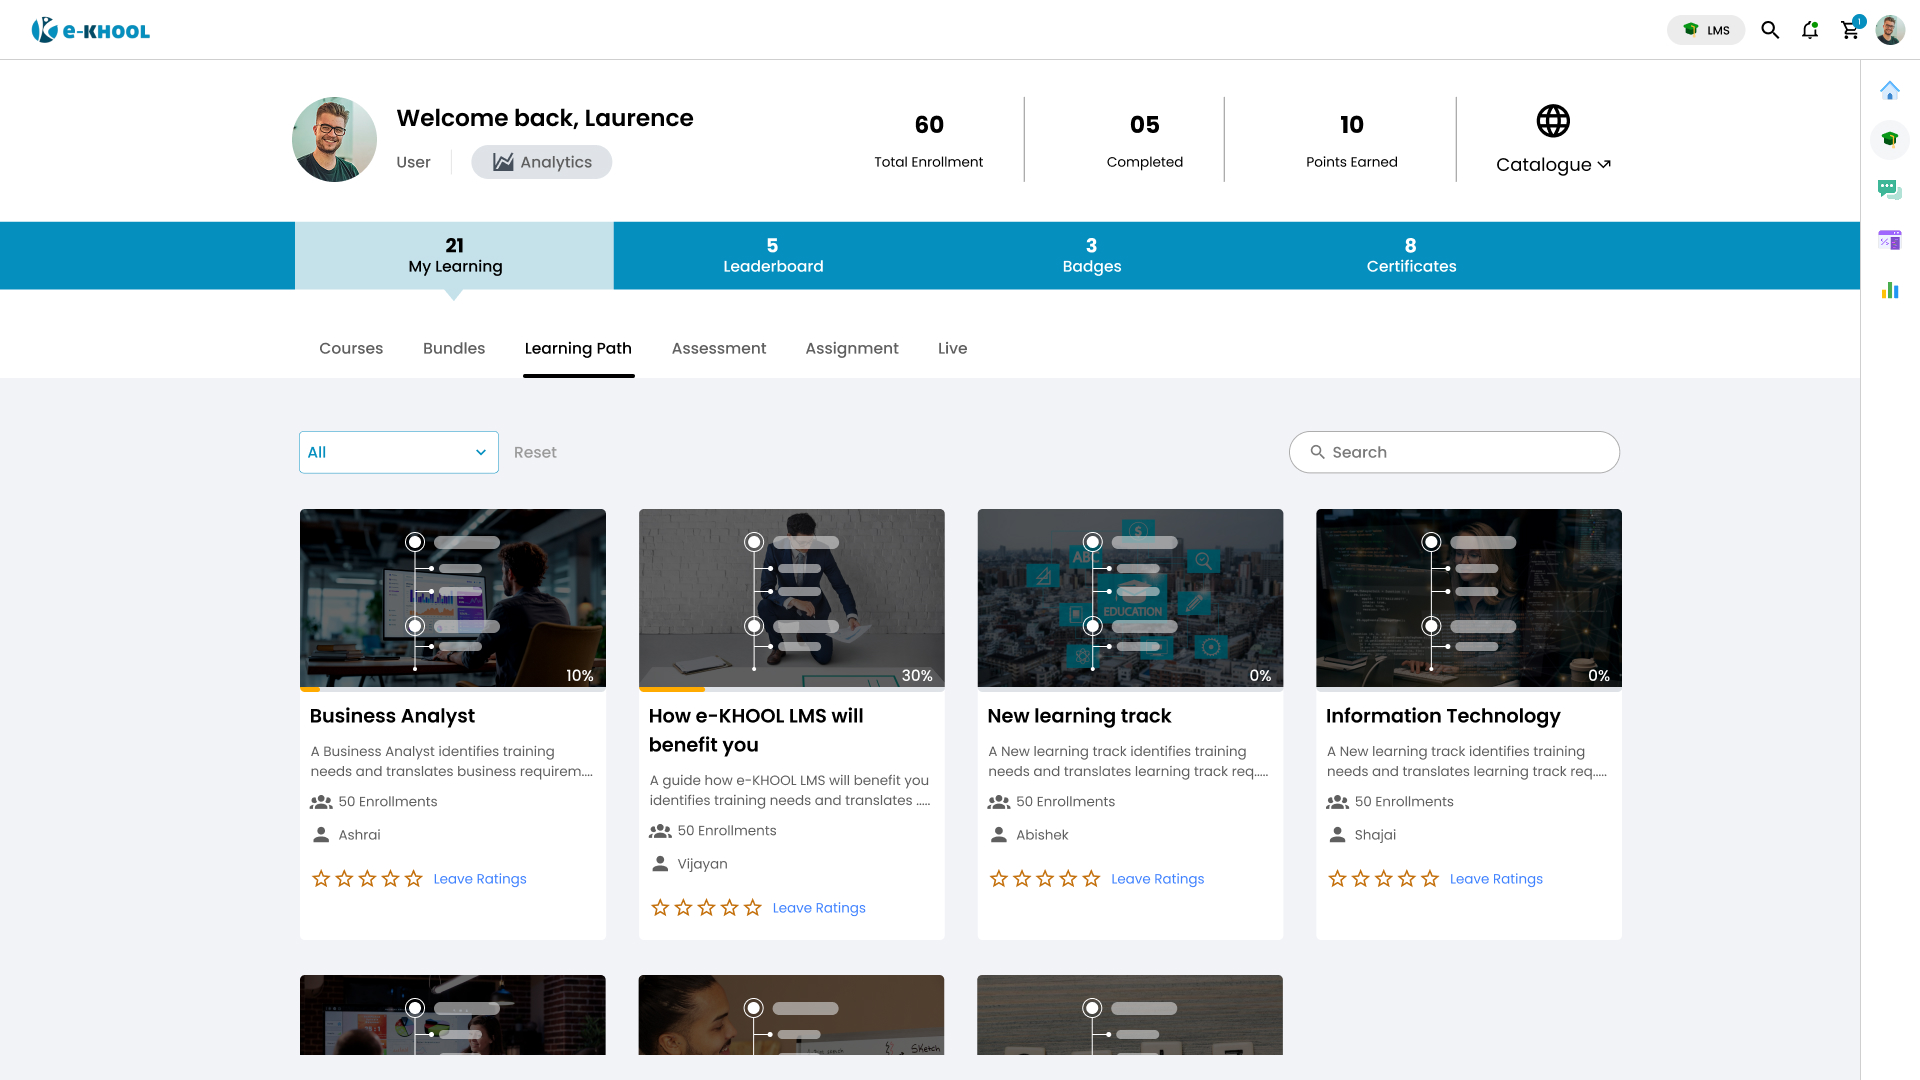Open the notifications bell
1920x1080 pixels.
pos(1810,30)
